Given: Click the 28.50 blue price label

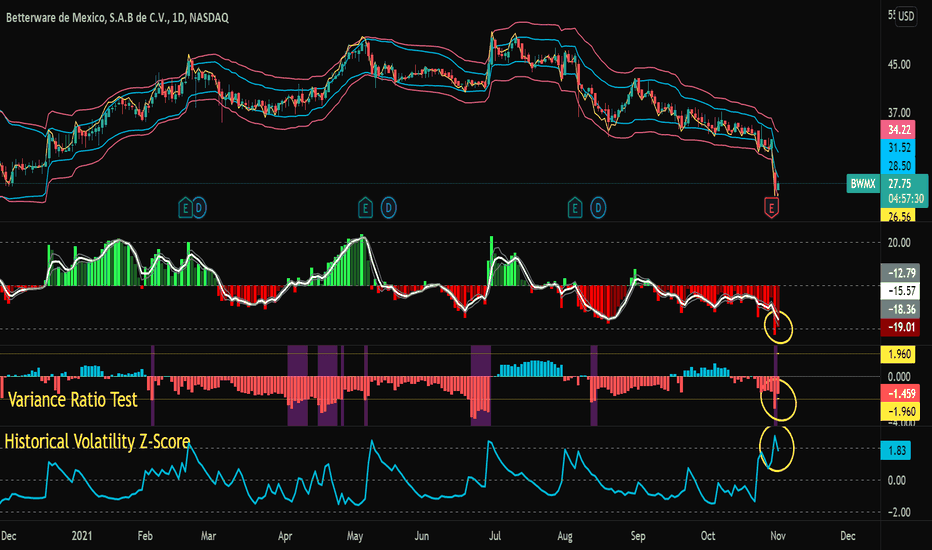Looking at the screenshot, I should [x=898, y=165].
